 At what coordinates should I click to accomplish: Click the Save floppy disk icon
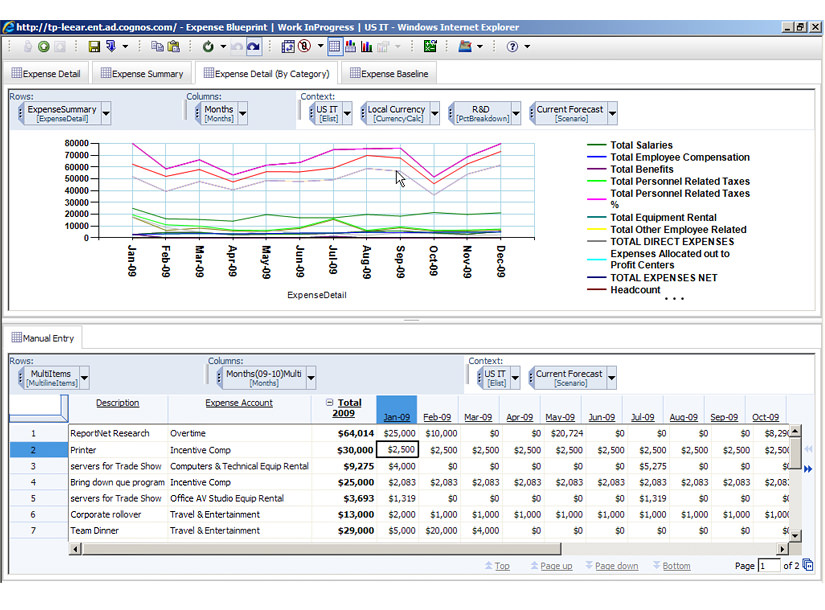pos(94,47)
